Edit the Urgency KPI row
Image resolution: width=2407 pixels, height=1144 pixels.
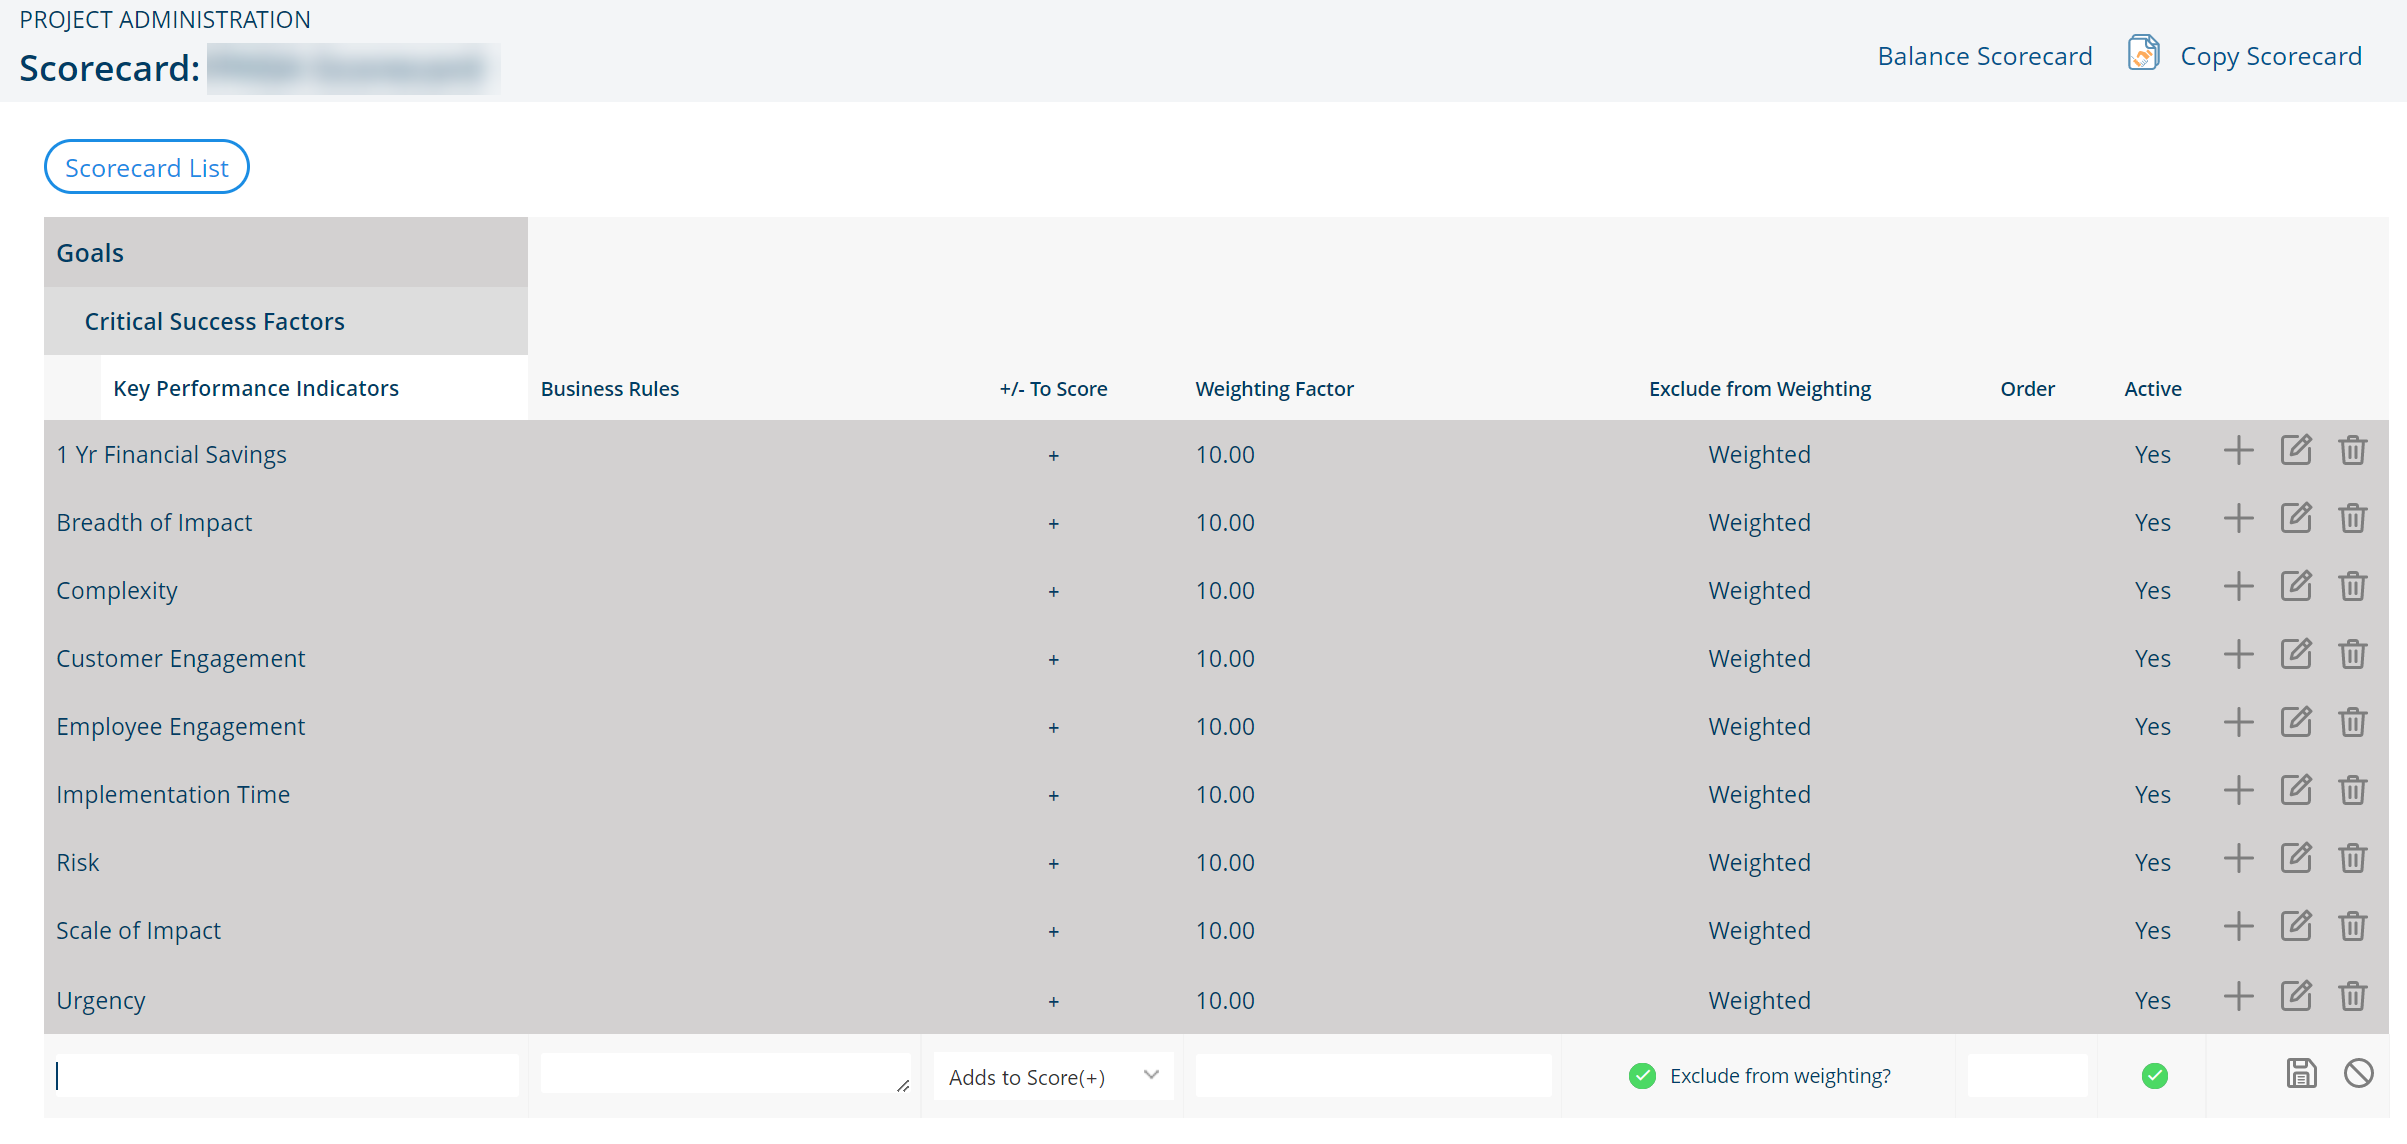pos(2295,997)
